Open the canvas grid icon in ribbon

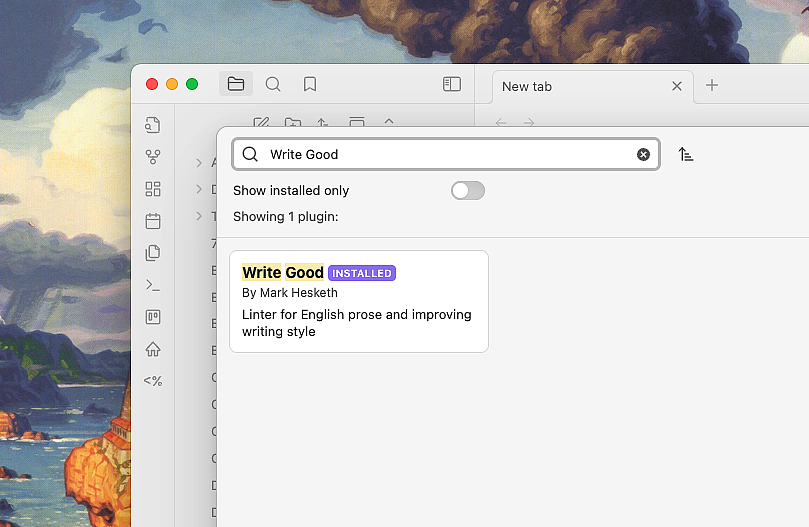[x=153, y=189]
